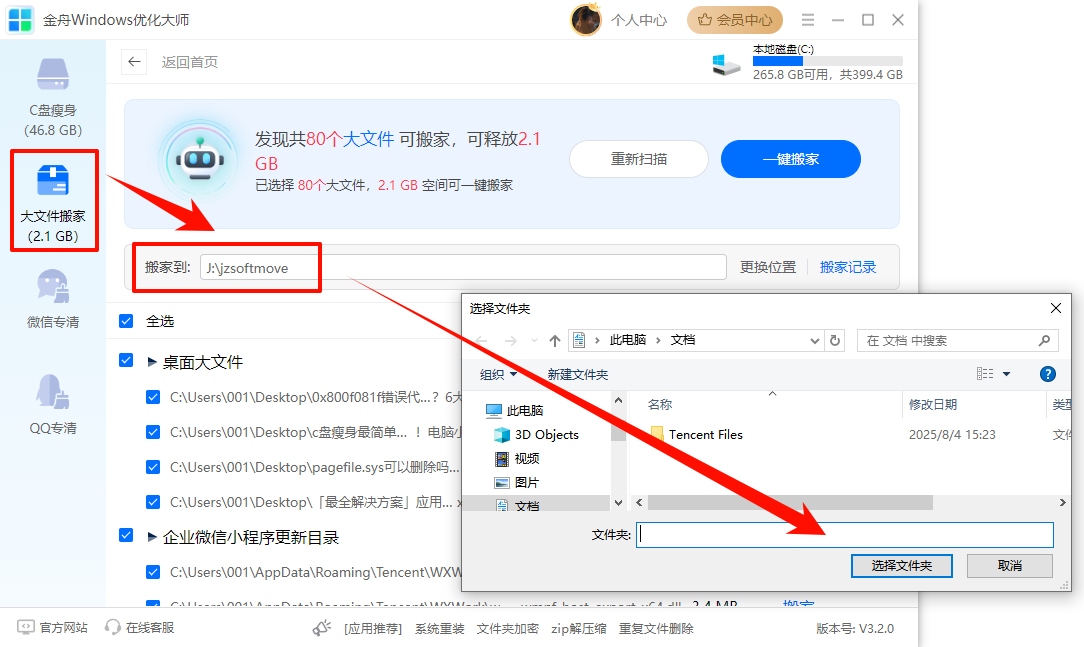
Task: Click 文件夹 name input field
Action: click(845, 534)
